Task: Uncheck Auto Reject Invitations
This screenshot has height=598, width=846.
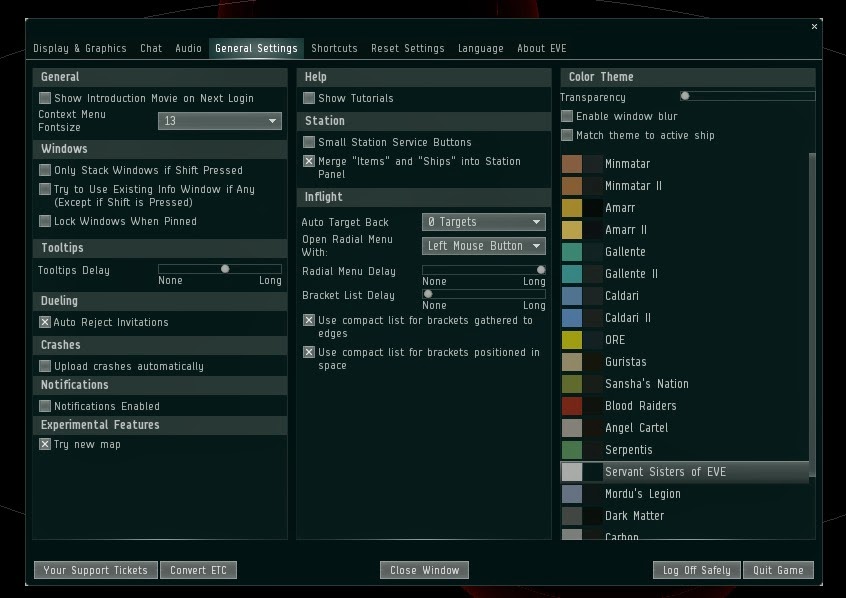Action: (x=45, y=322)
